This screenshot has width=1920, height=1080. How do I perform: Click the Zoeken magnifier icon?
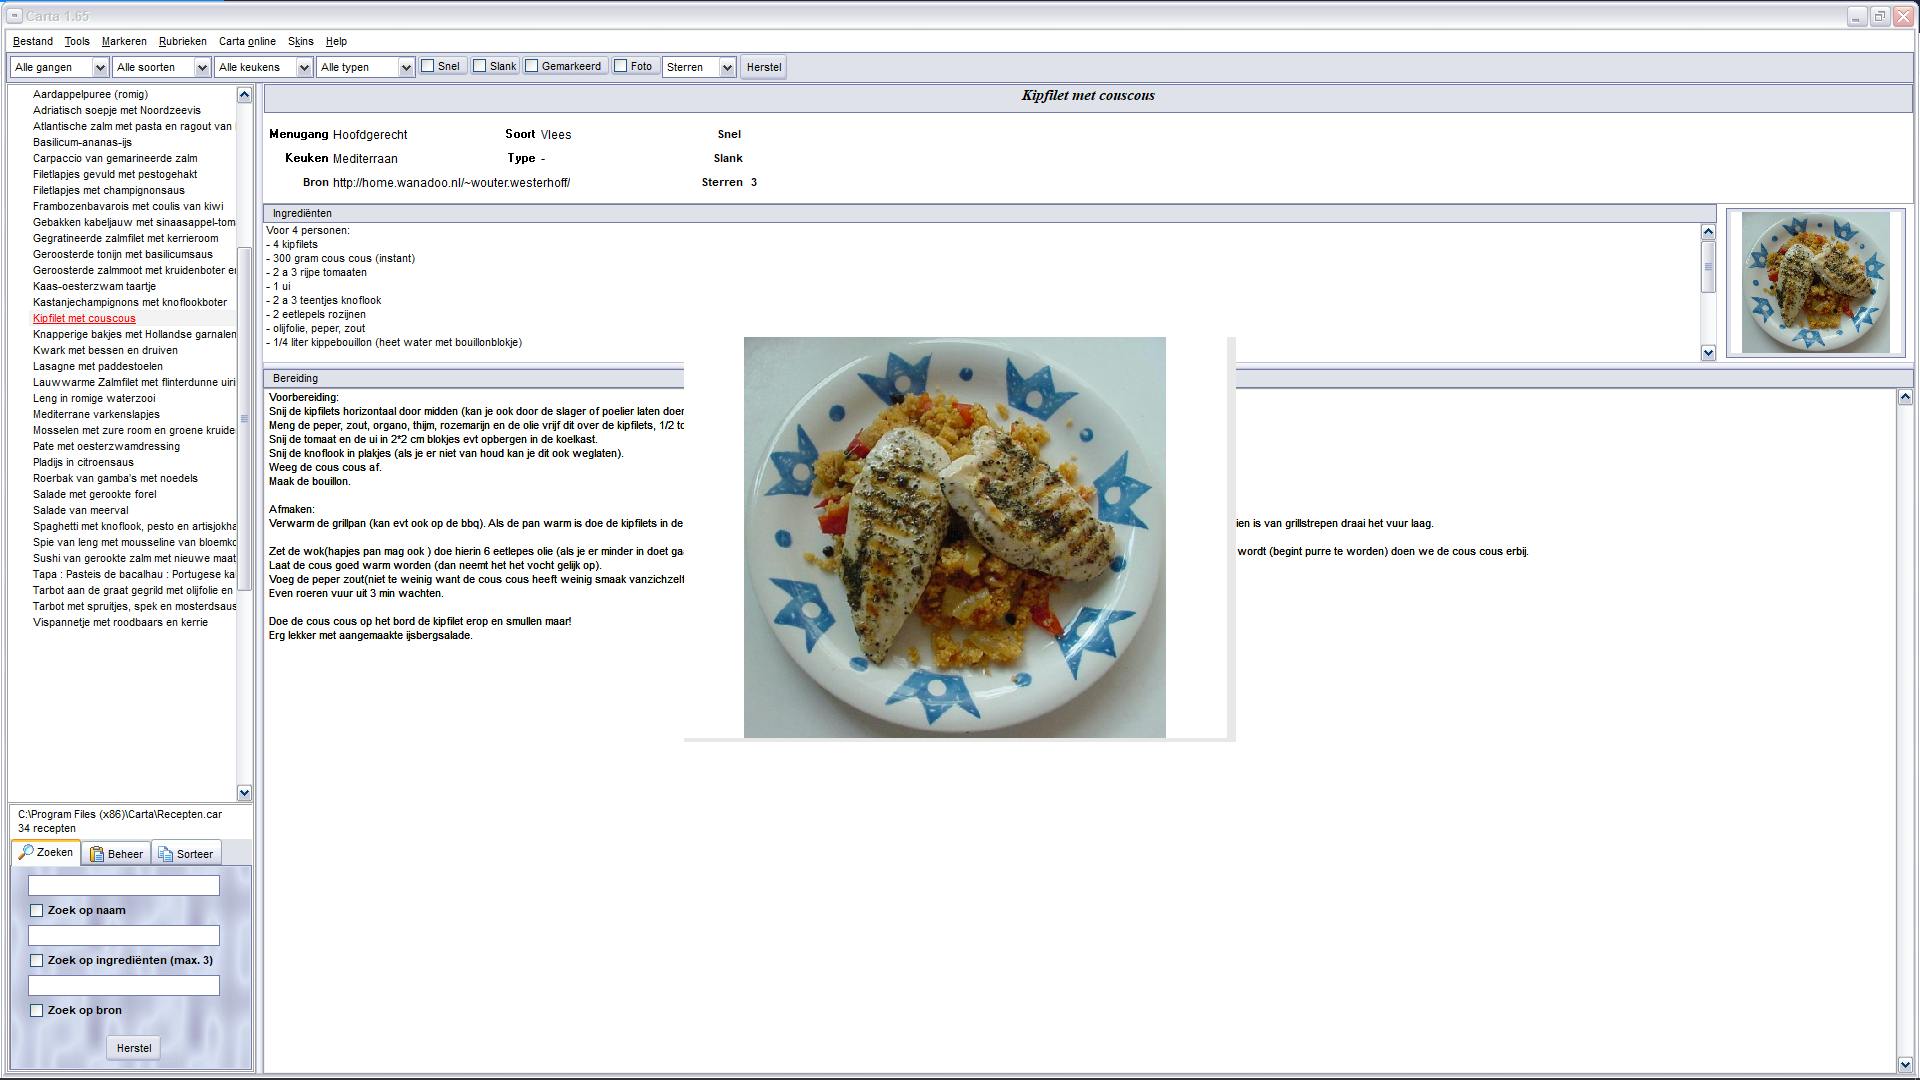pyautogui.click(x=26, y=853)
